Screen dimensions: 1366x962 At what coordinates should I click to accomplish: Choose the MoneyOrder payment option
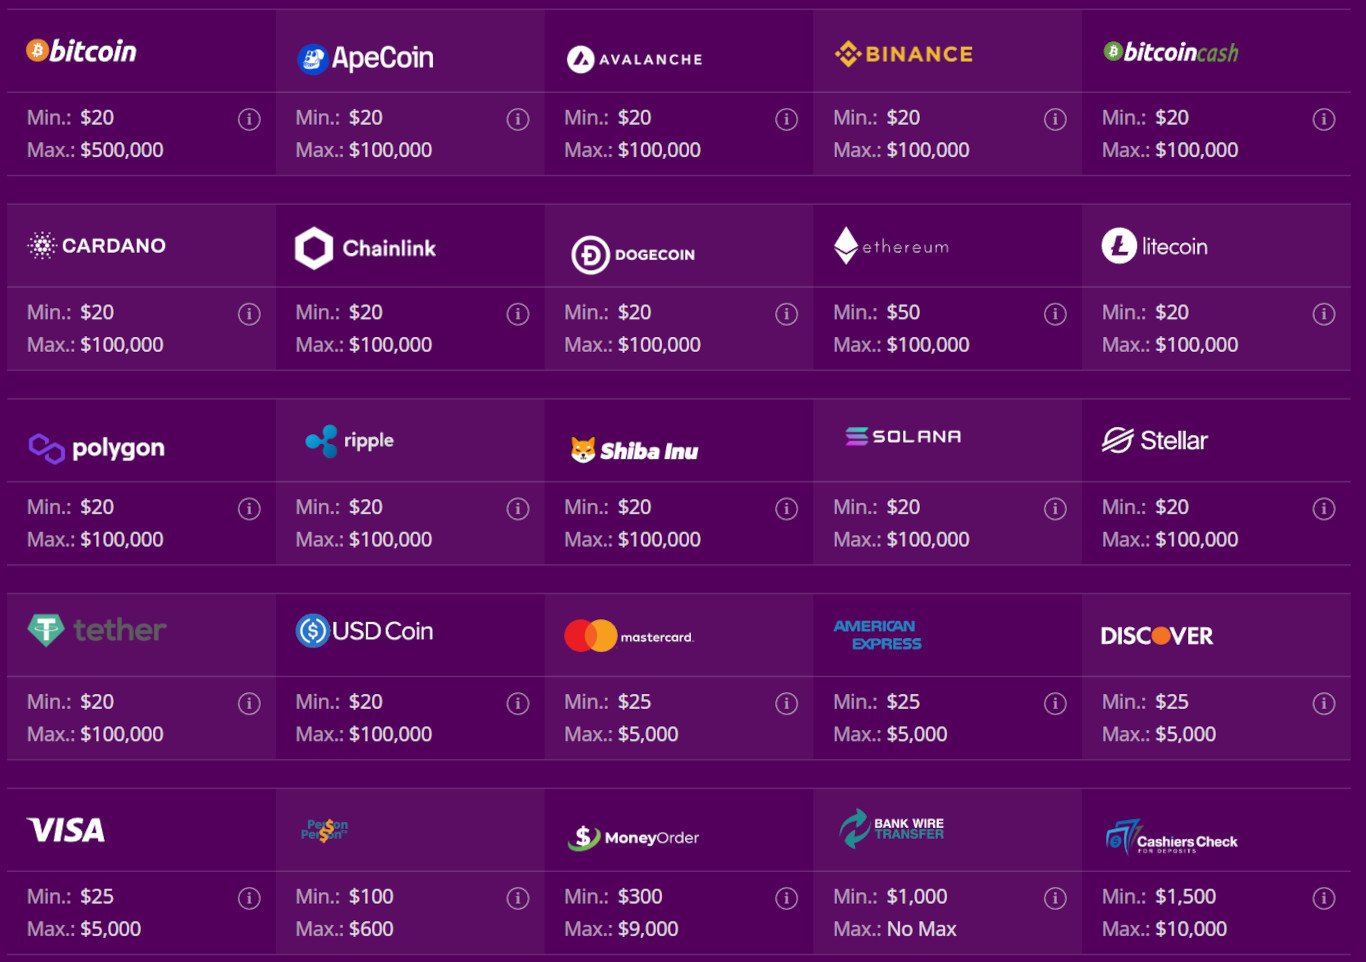tap(634, 837)
